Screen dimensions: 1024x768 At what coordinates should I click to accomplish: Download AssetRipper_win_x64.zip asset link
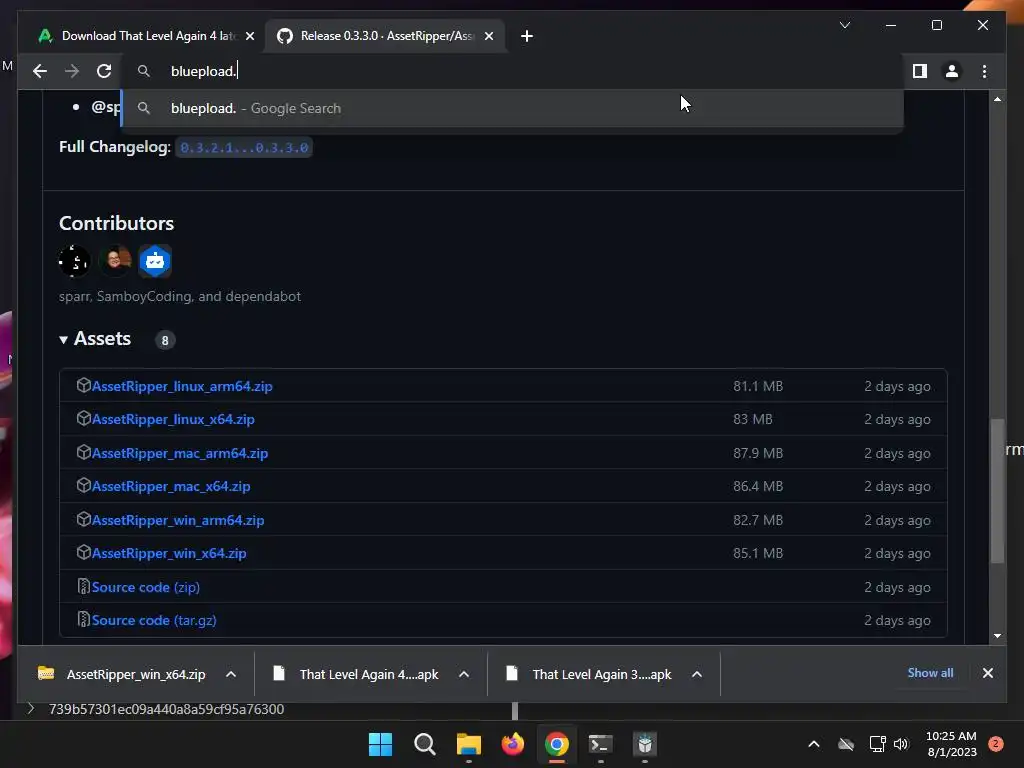pyautogui.click(x=169, y=554)
